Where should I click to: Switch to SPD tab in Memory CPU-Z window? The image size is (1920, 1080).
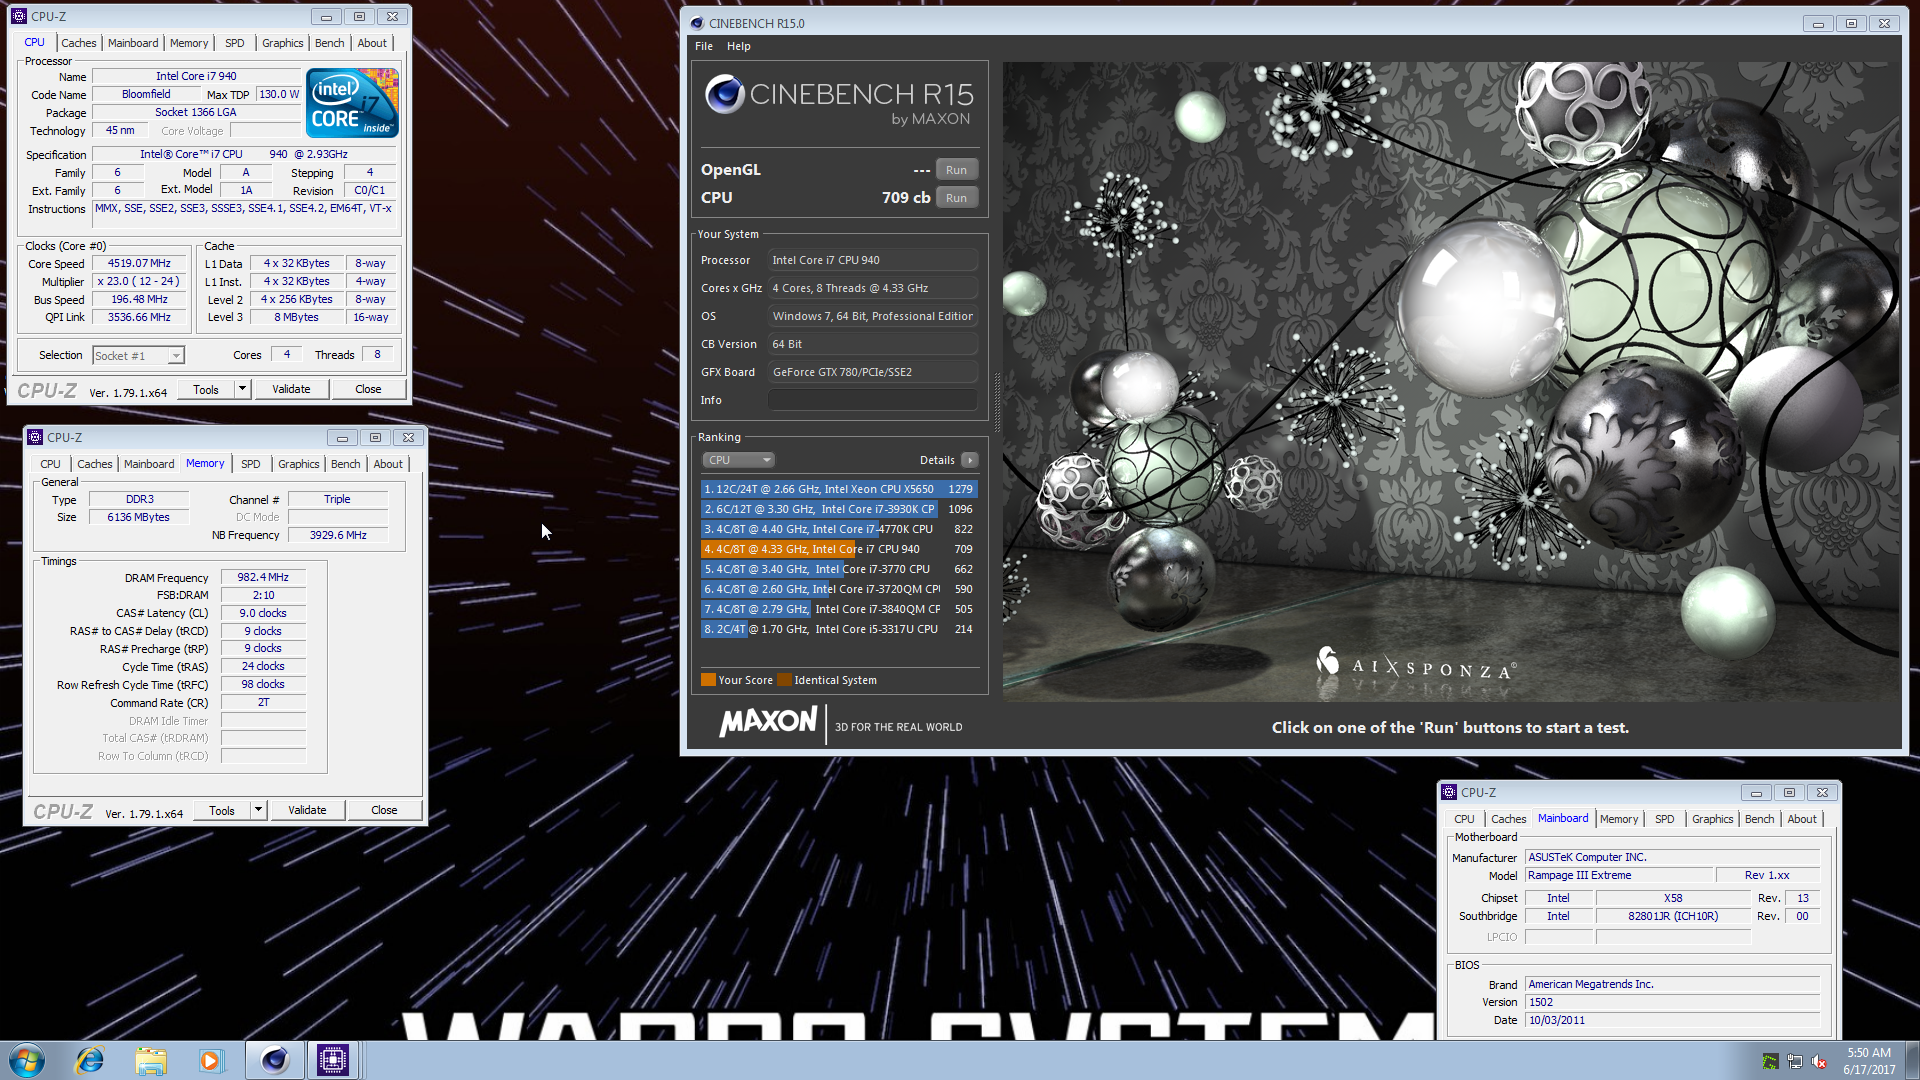(x=251, y=464)
